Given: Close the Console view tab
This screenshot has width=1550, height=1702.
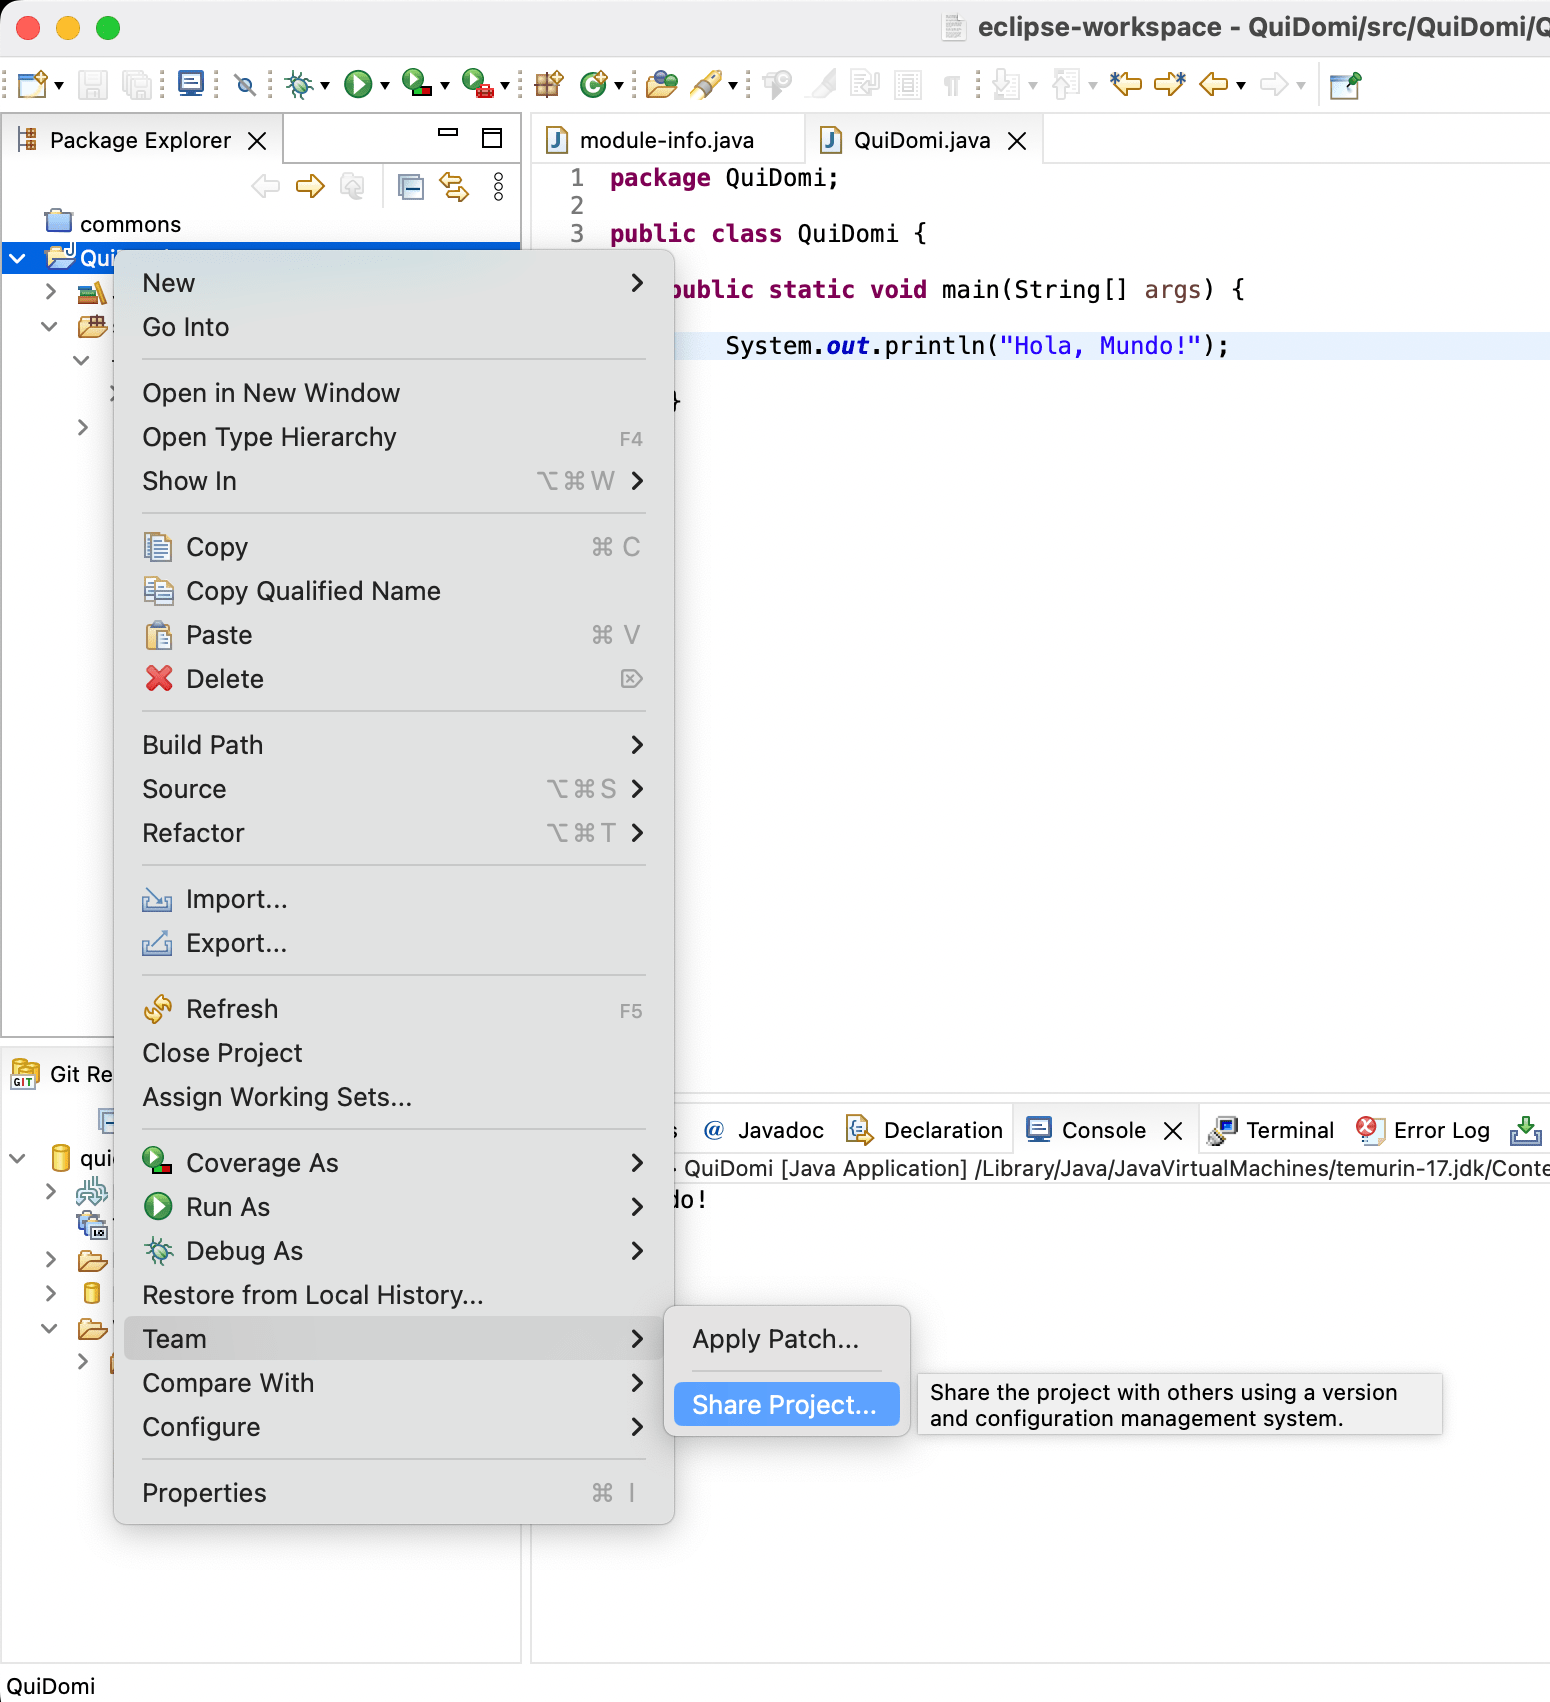Looking at the screenshot, I should pos(1173,1131).
